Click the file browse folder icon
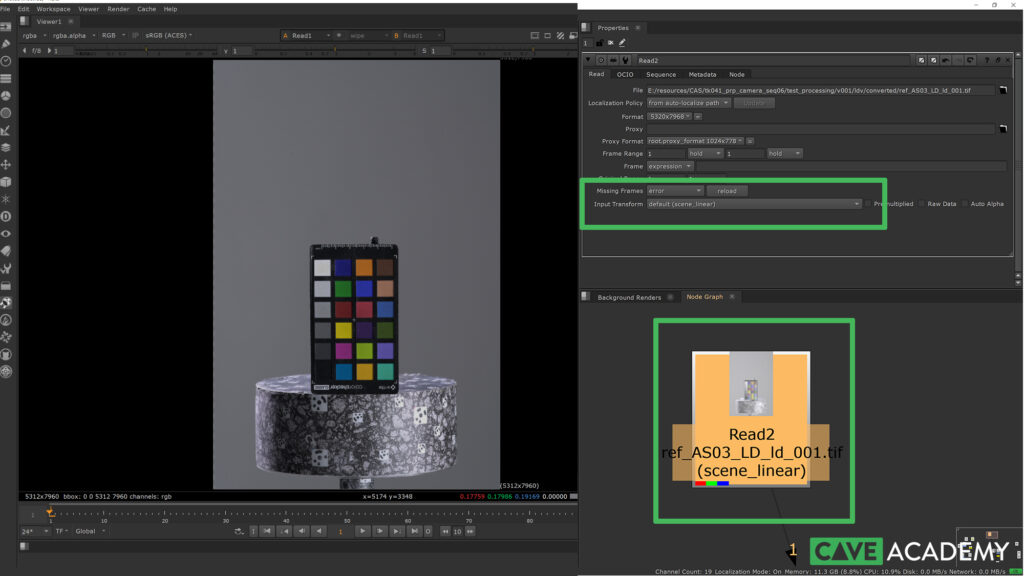This screenshot has width=1024, height=576. pos(1002,90)
